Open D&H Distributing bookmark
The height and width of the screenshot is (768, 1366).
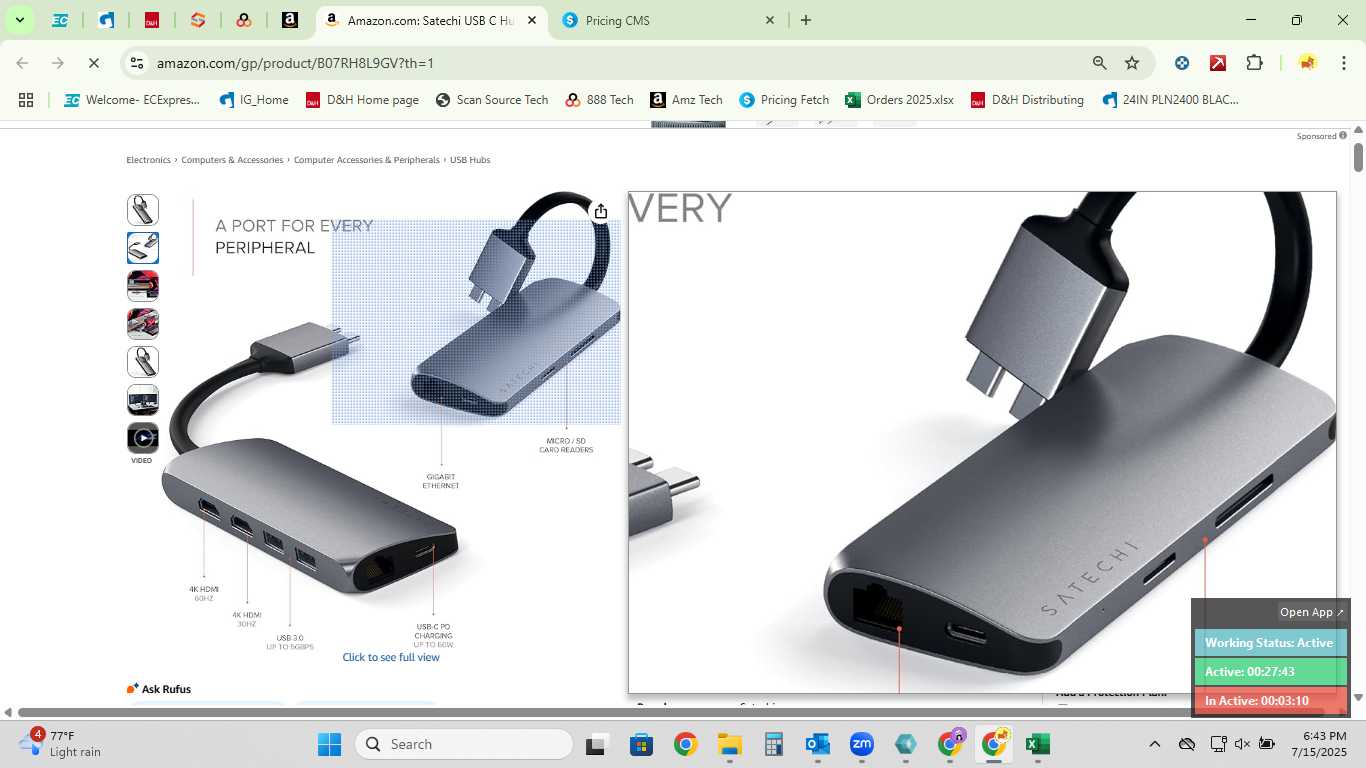[x=1027, y=100]
